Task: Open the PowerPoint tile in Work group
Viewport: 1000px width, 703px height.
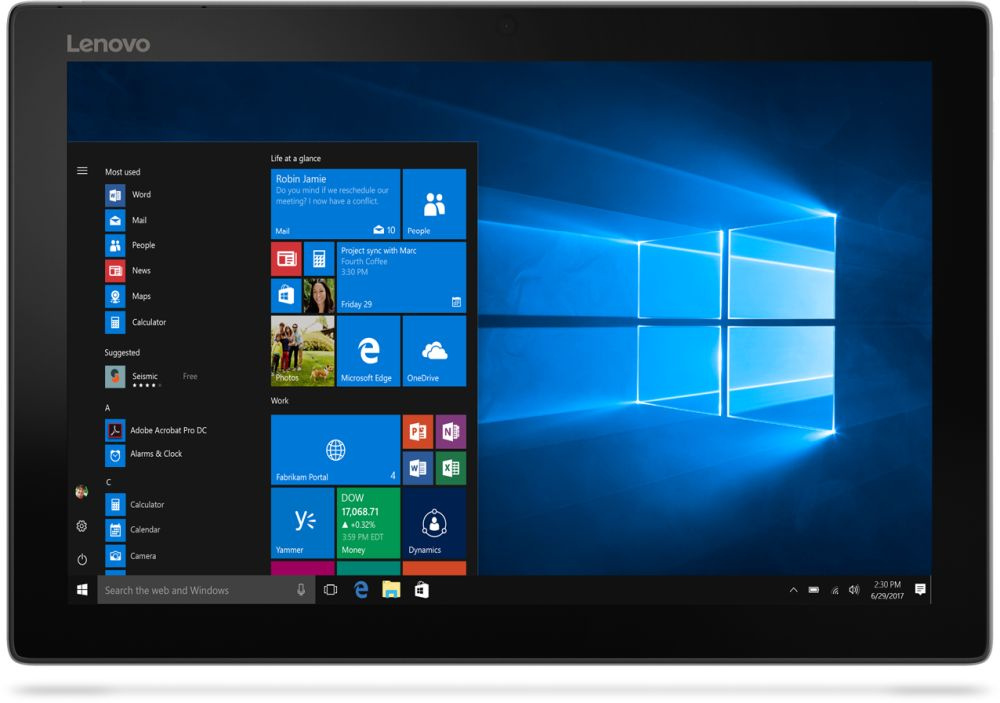Action: pyautogui.click(x=417, y=431)
